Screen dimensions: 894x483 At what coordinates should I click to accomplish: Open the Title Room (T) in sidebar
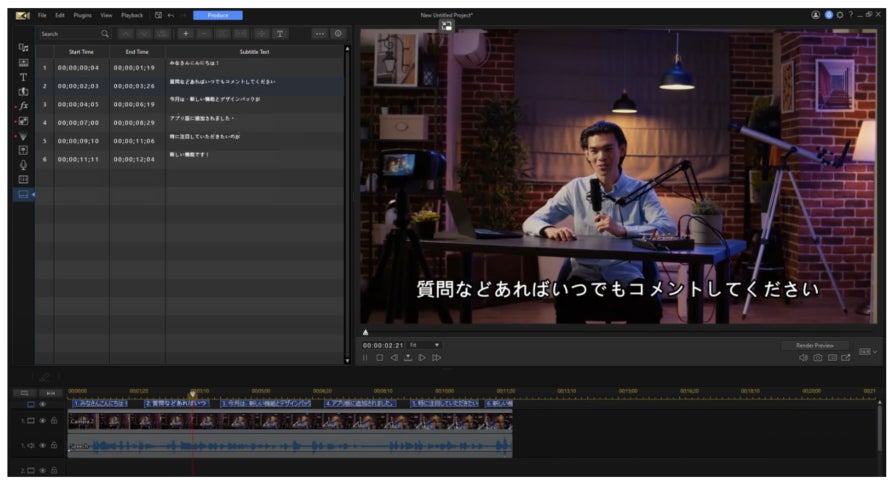pos(23,77)
